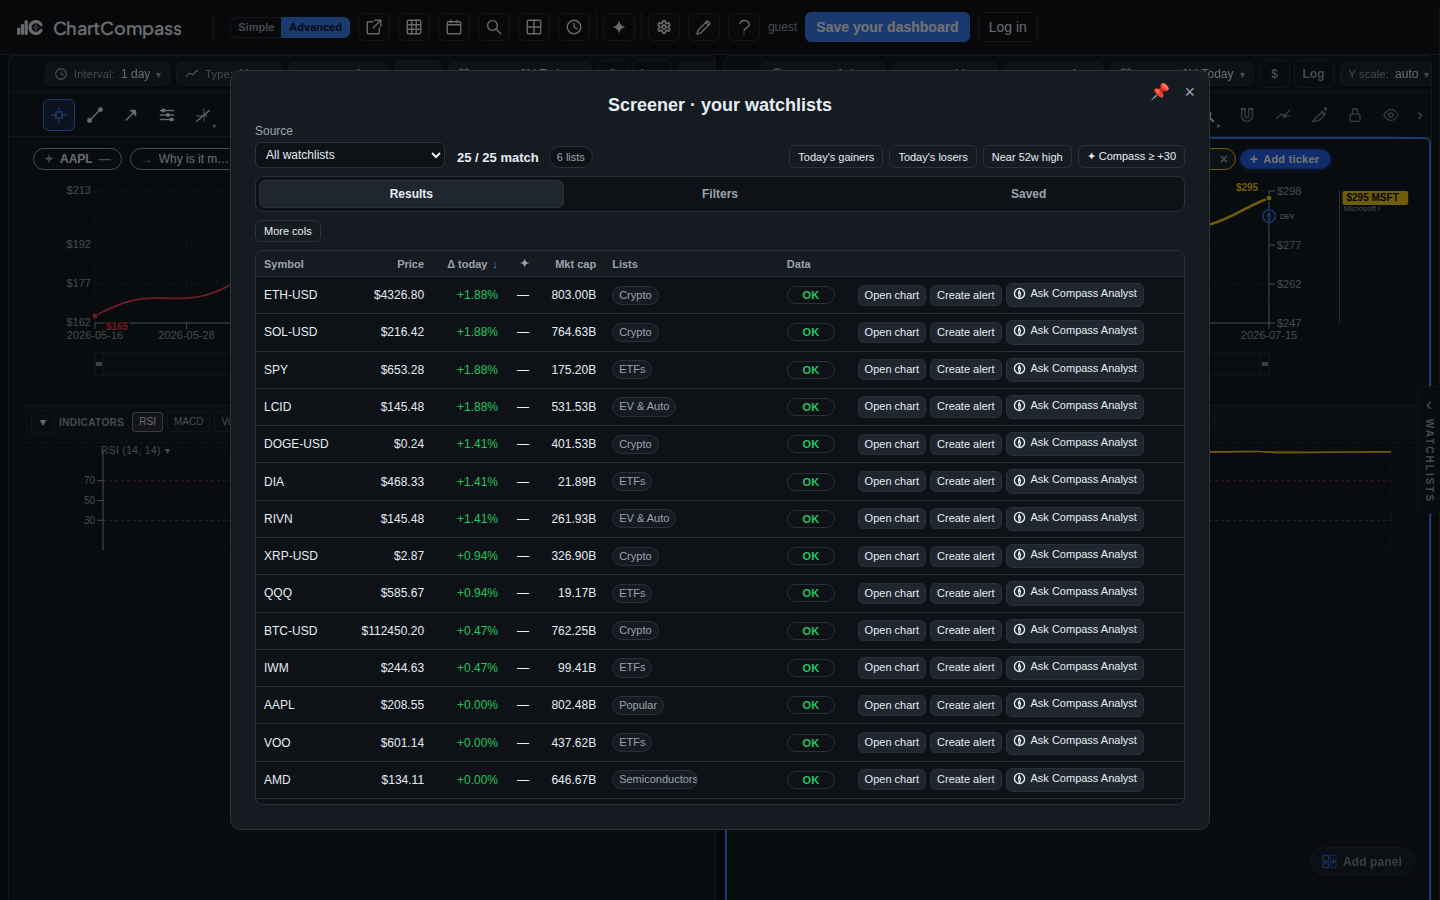Screen dimensions: 1440x900
Task: Ask Compass Analyst about SPY
Action: (x=1075, y=369)
